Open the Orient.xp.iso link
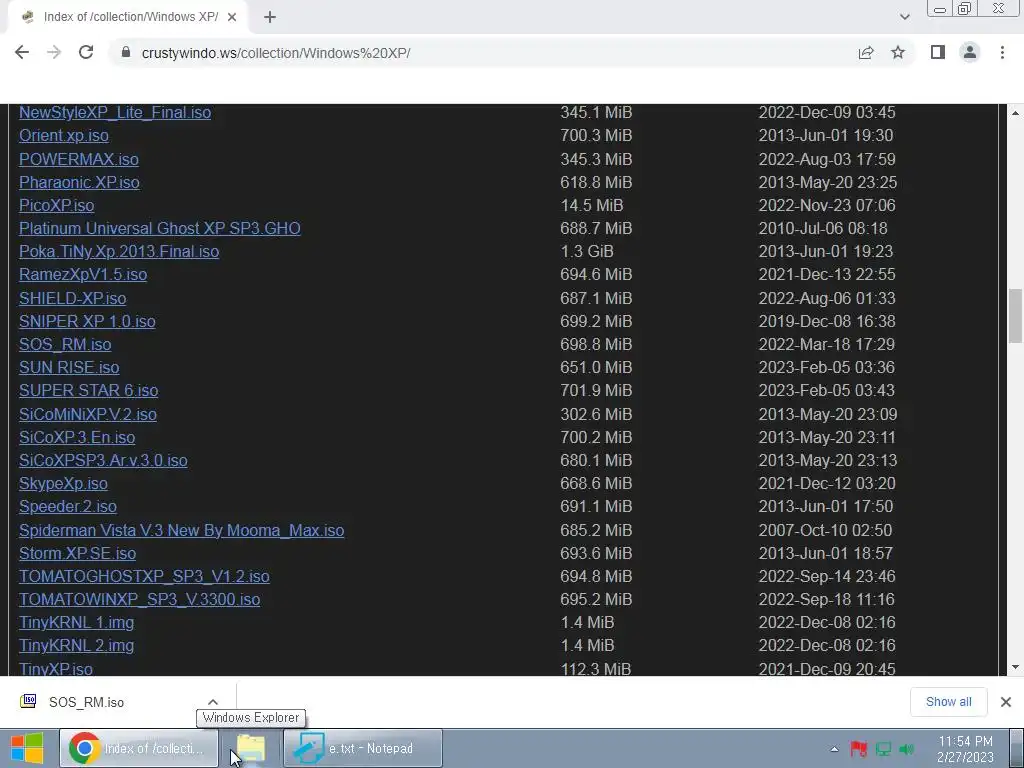 (x=64, y=135)
